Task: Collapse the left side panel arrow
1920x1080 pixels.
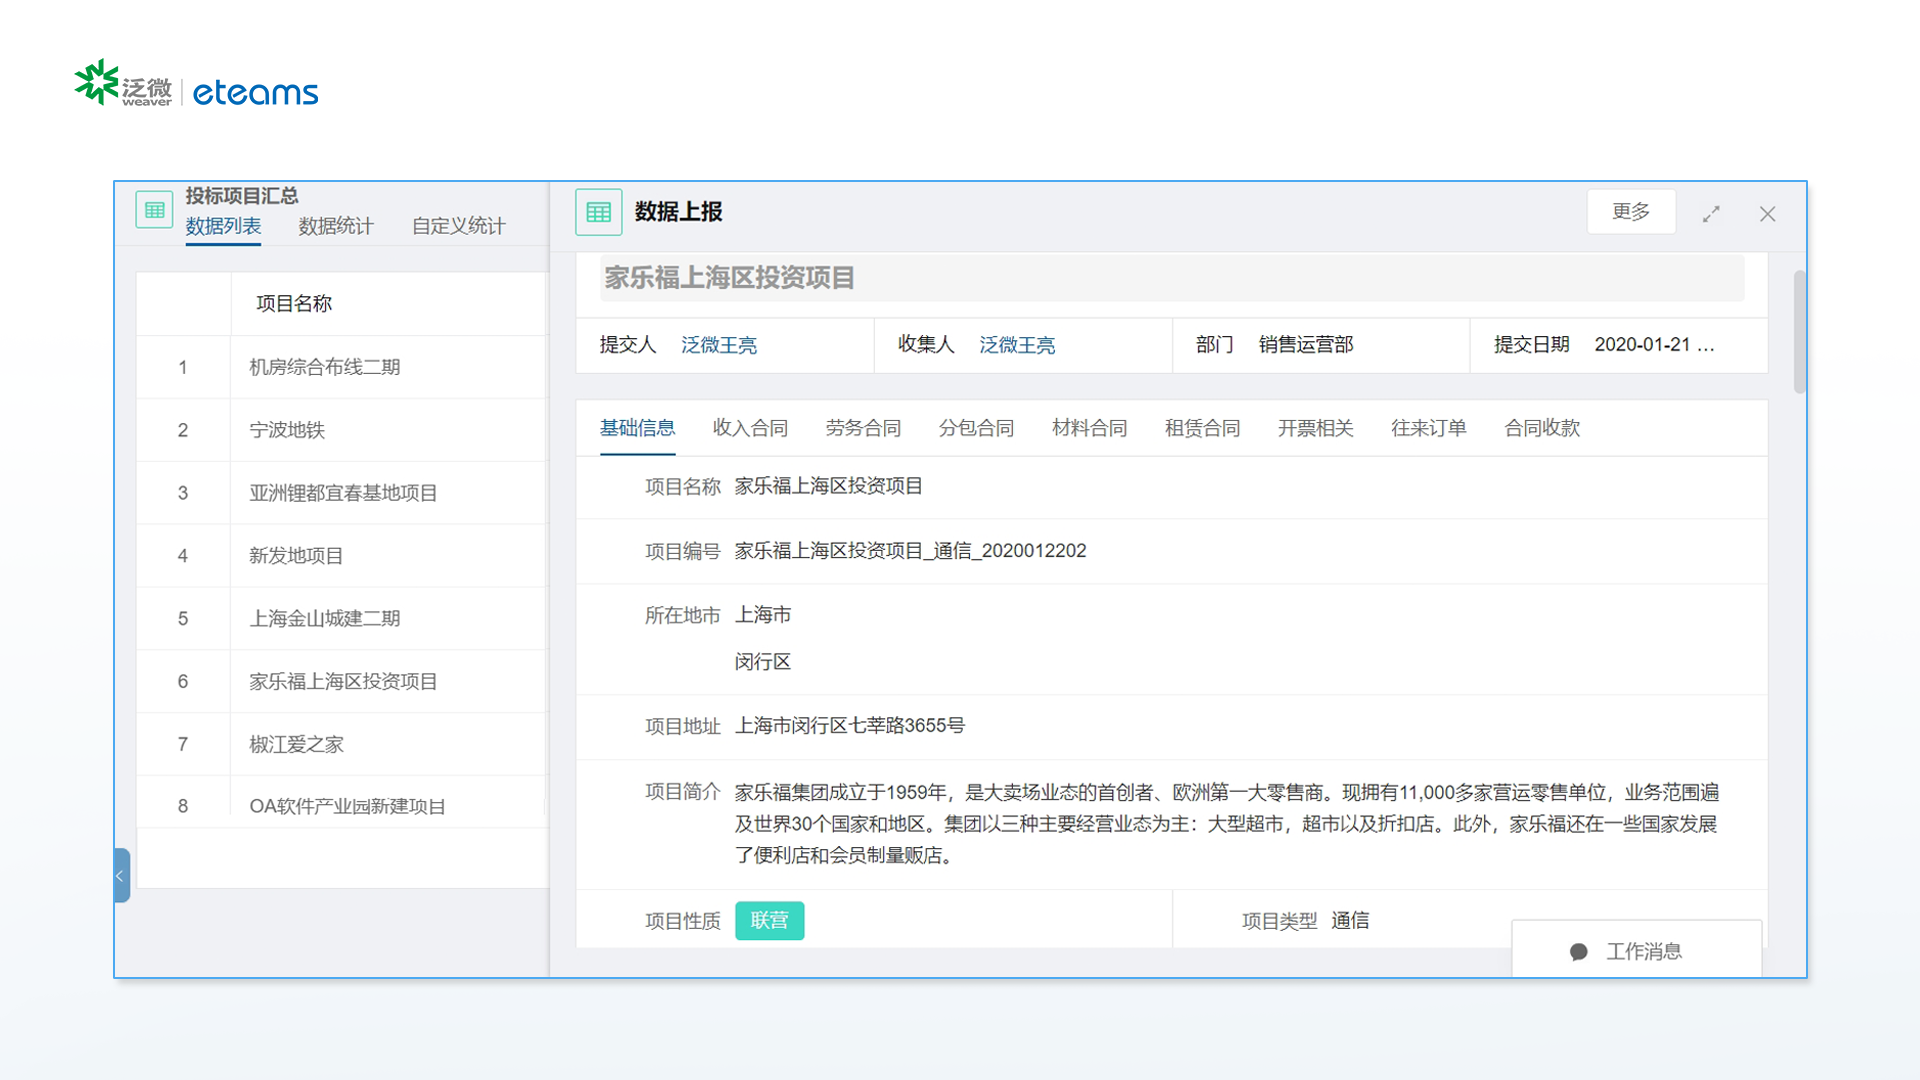Action: click(x=121, y=876)
